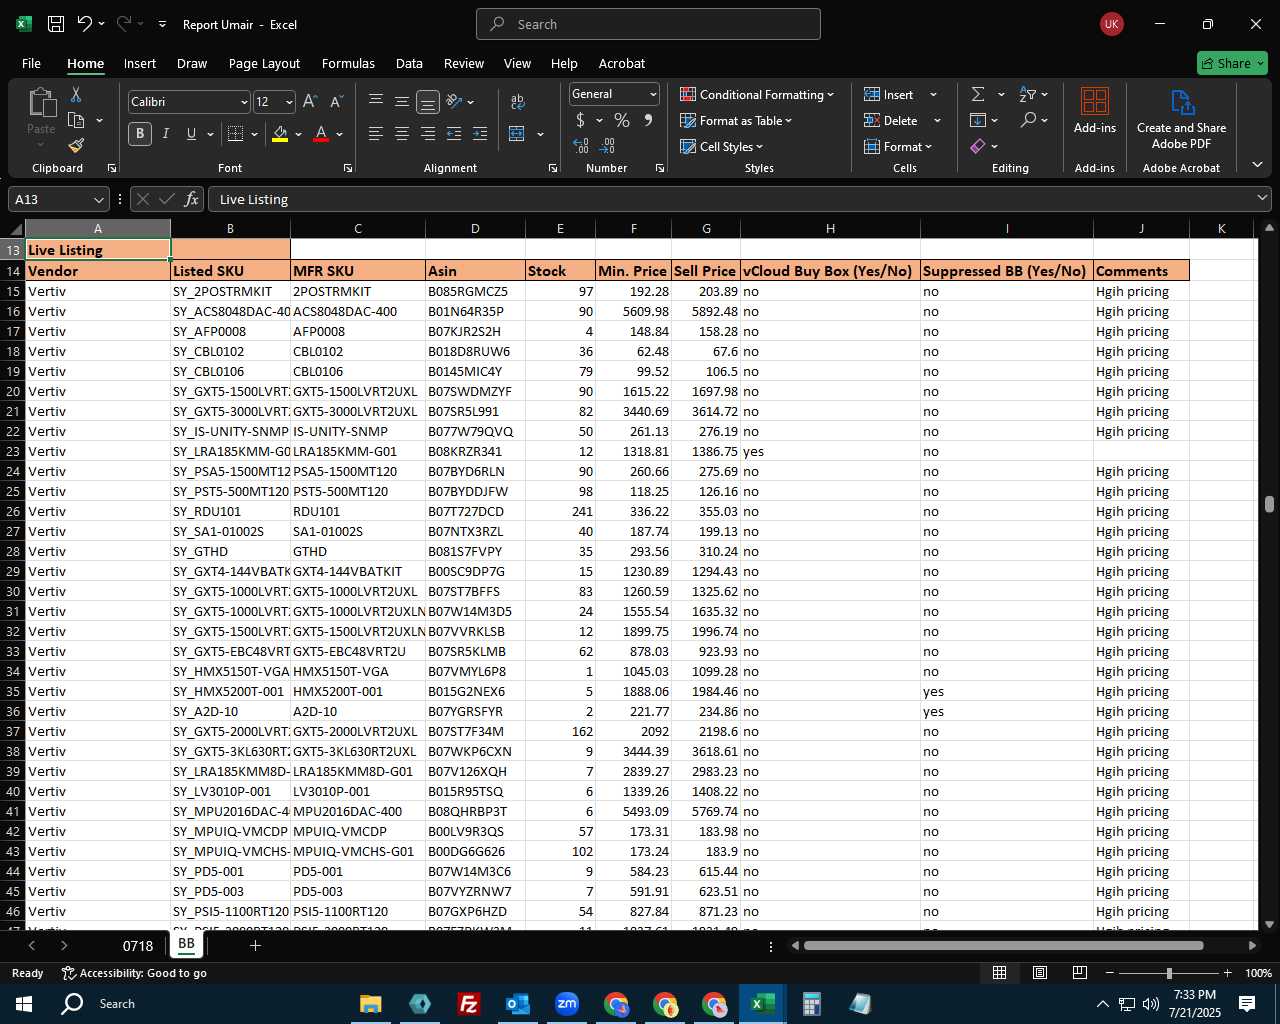Click the Align Right icon

click(428, 134)
